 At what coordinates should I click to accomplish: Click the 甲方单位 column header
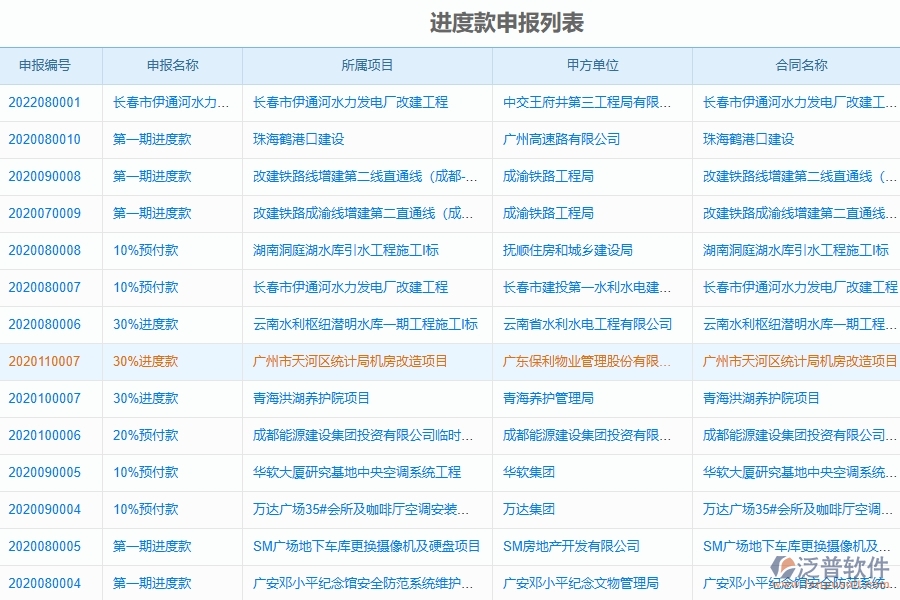591,65
